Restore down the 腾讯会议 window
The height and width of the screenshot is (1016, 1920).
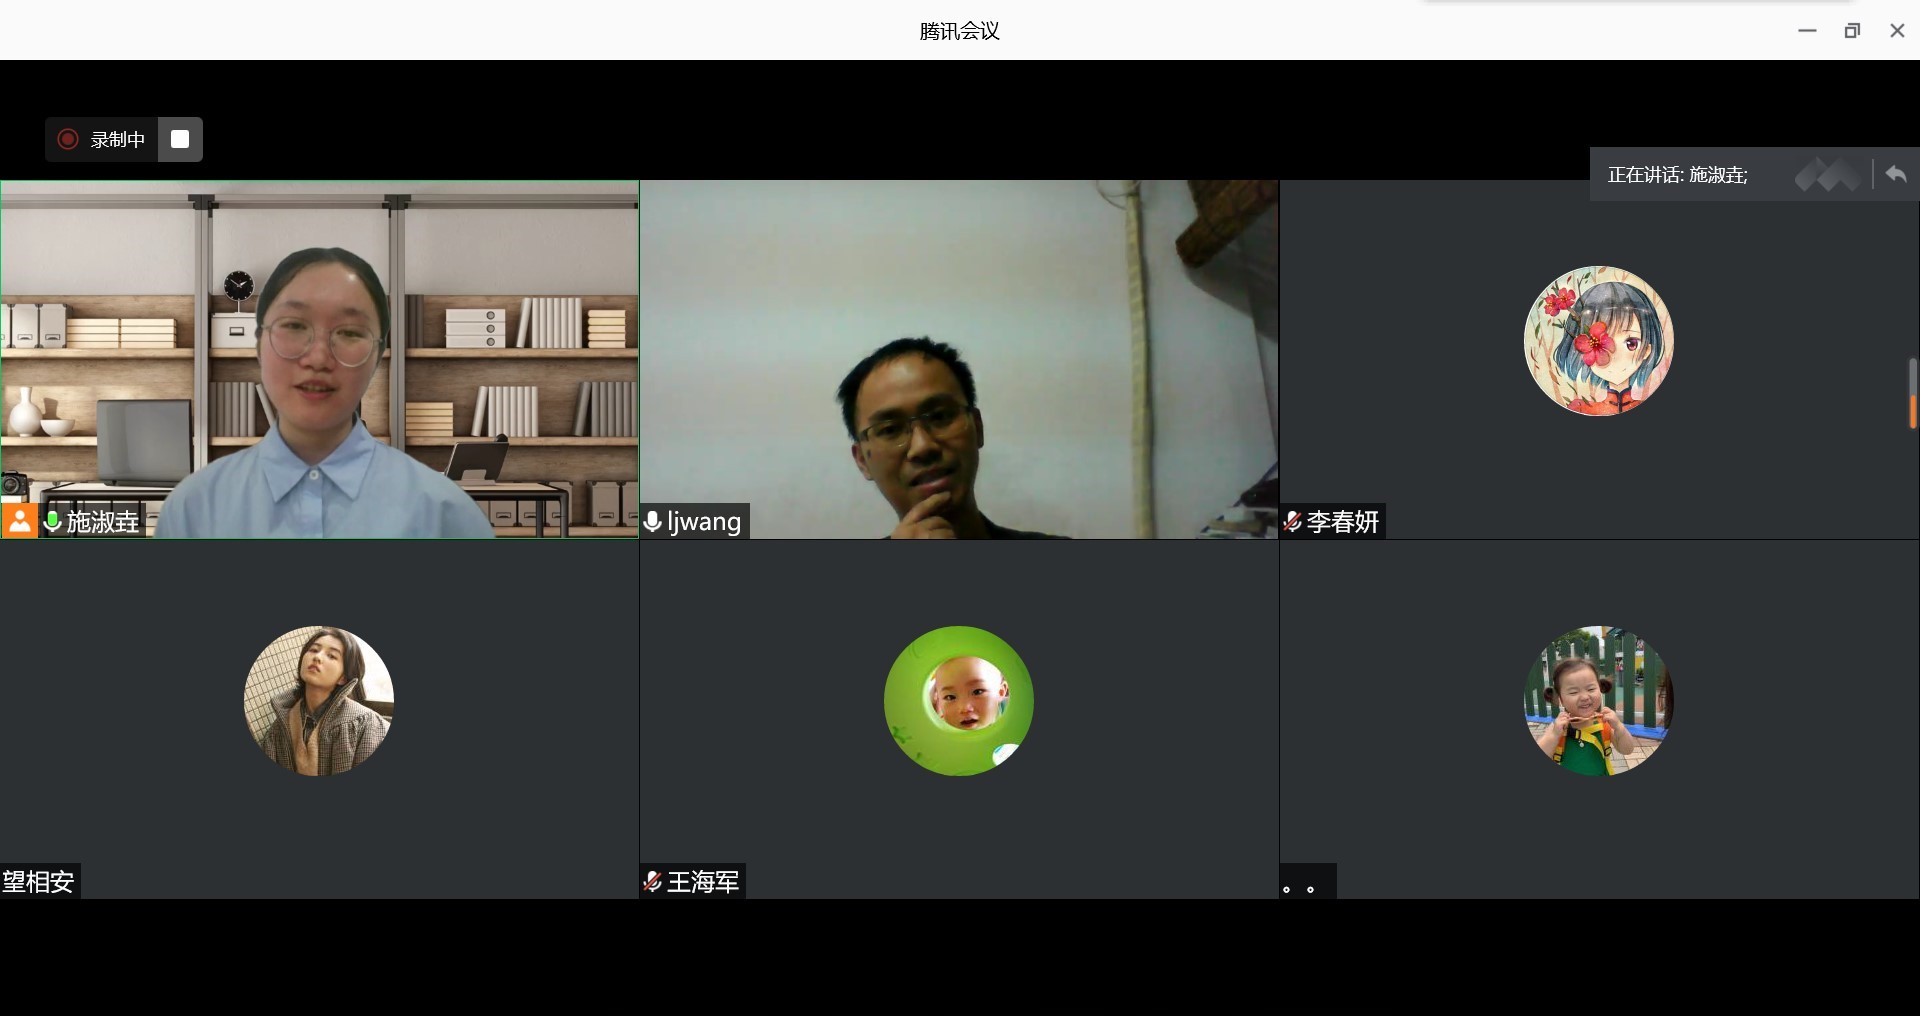pyautogui.click(x=1852, y=31)
